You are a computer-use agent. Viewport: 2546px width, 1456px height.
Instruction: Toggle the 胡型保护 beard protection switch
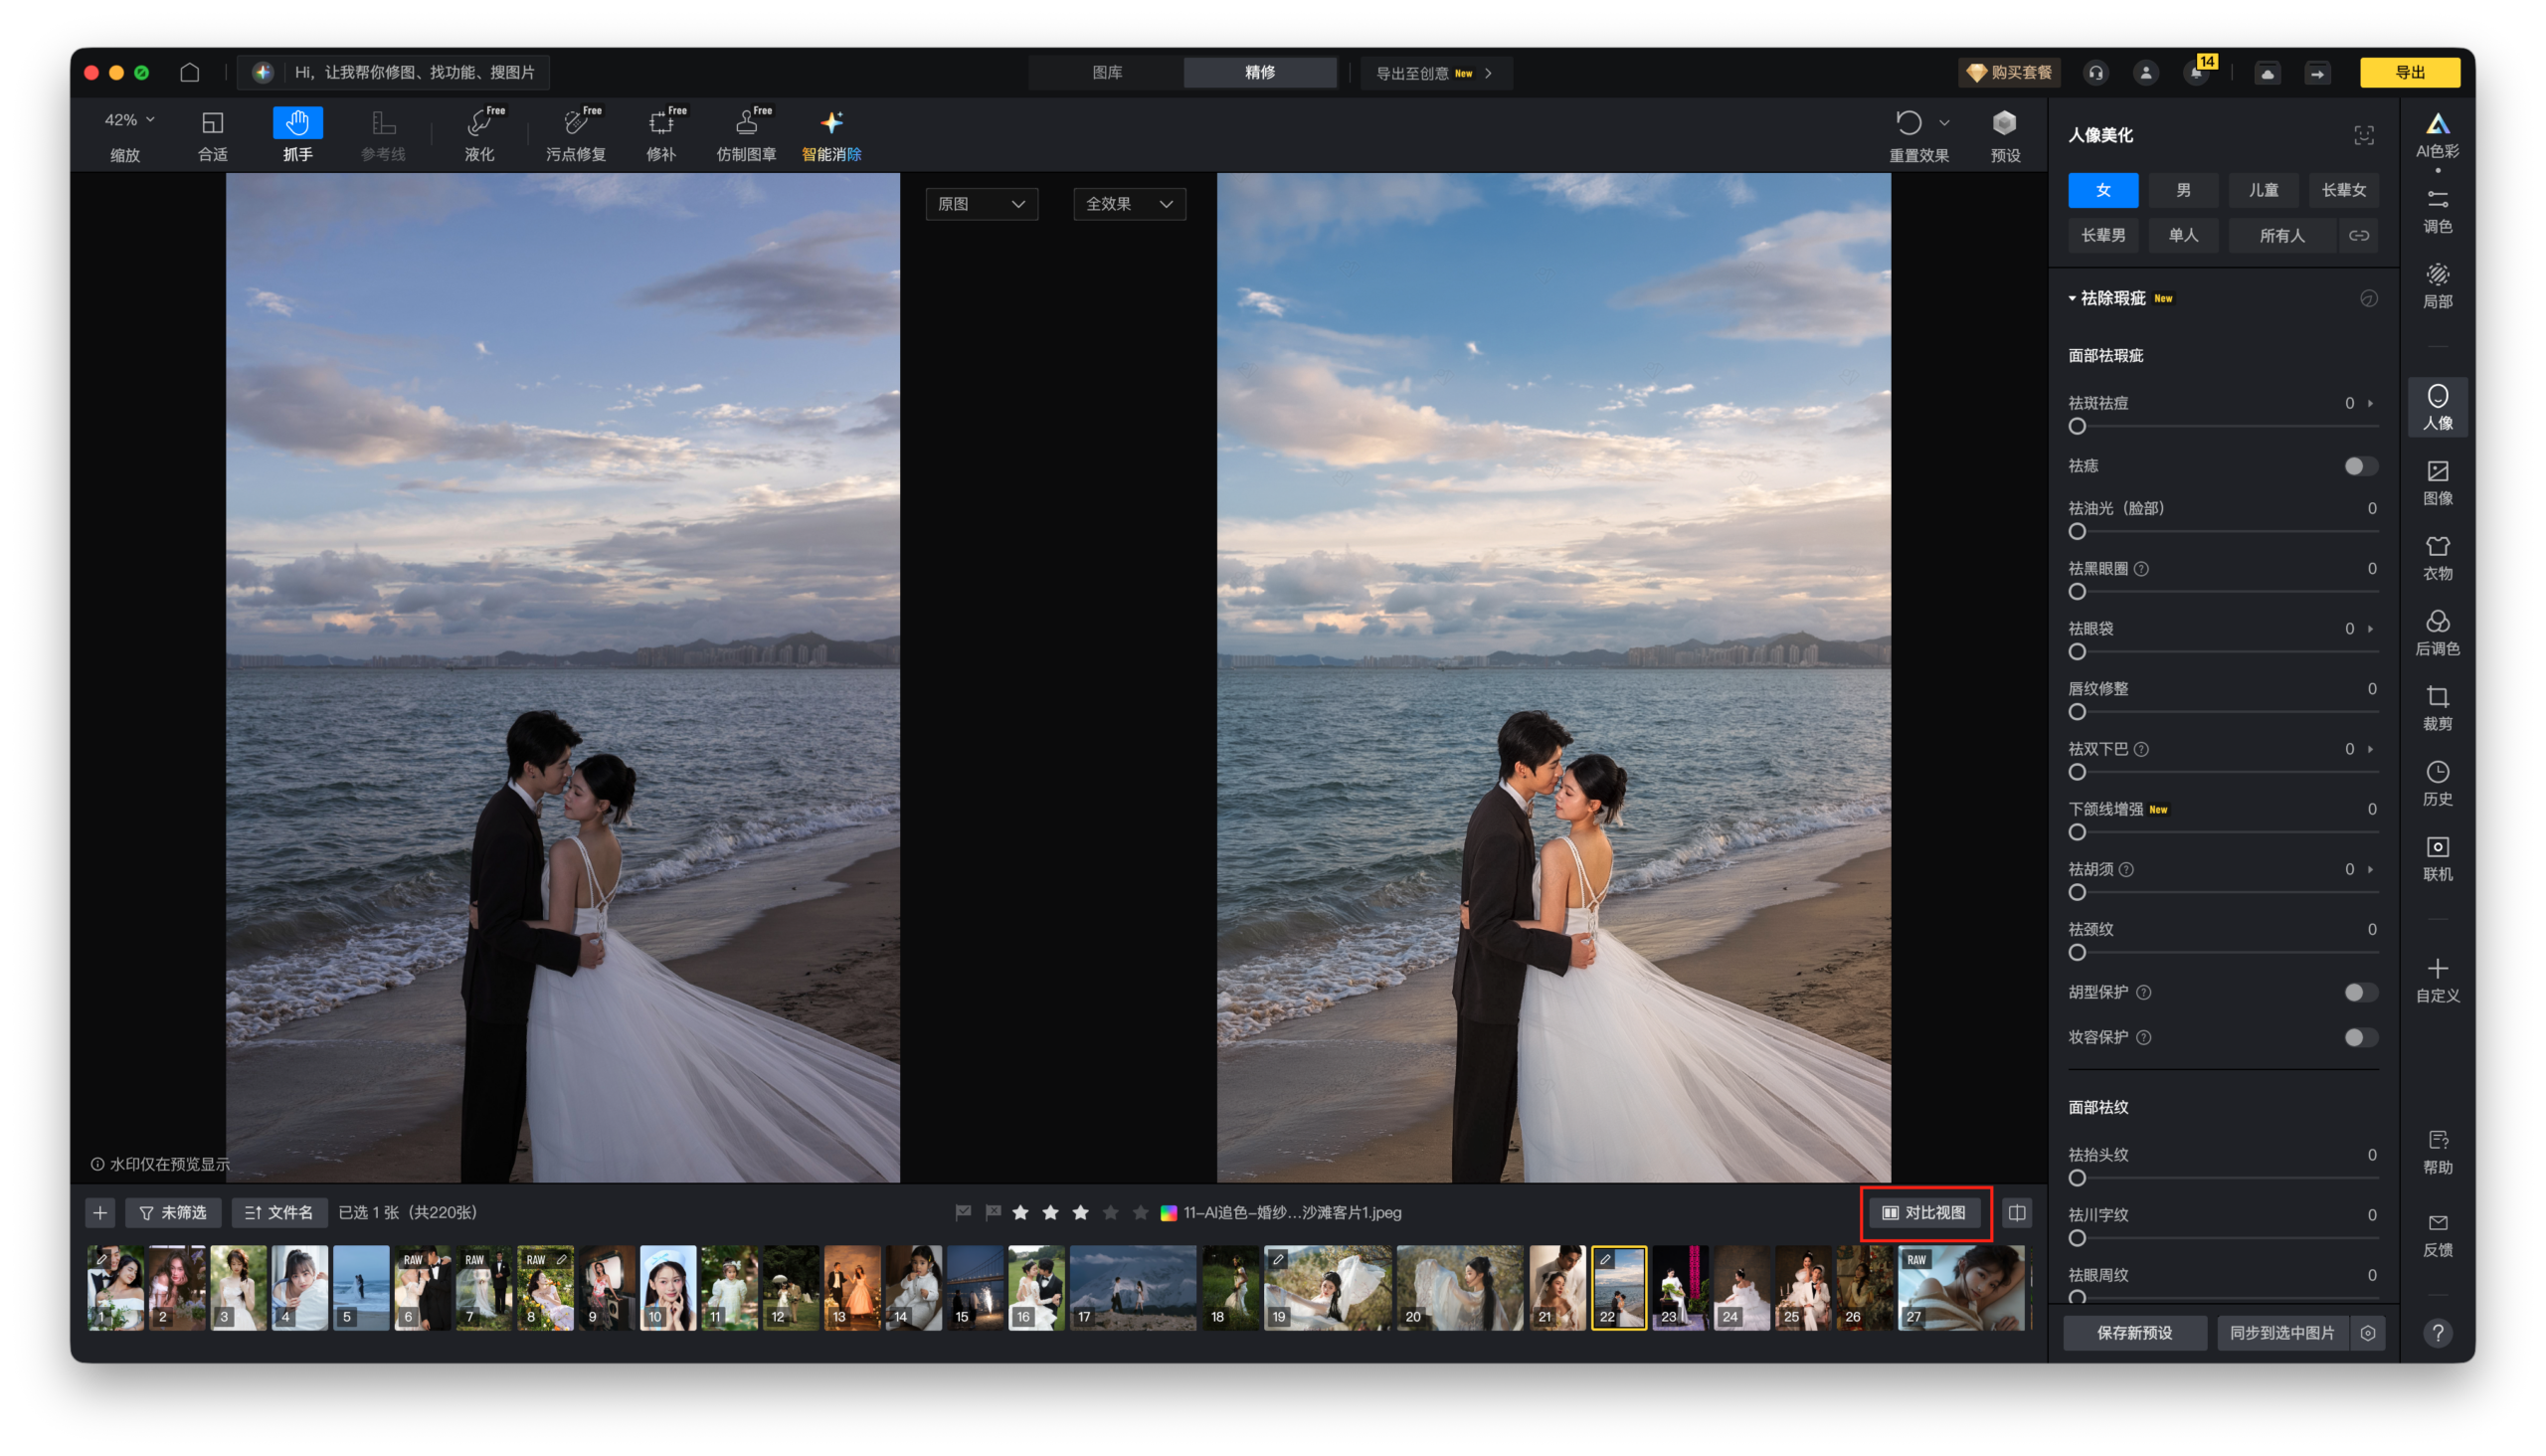click(x=2360, y=992)
